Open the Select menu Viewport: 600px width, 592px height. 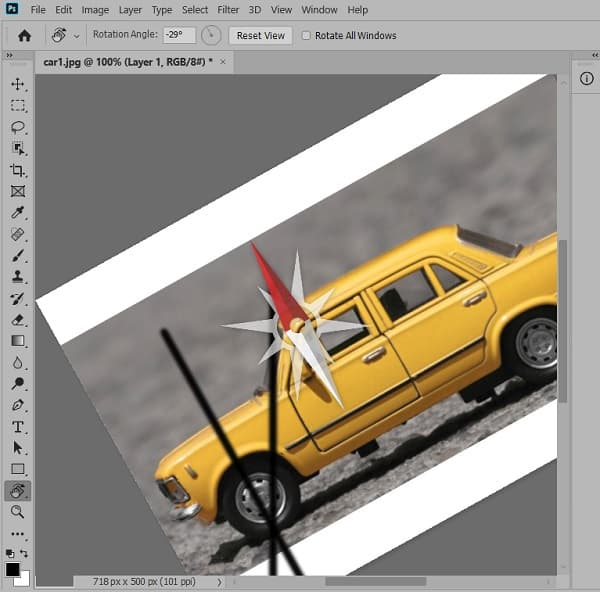(x=195, y=10)
